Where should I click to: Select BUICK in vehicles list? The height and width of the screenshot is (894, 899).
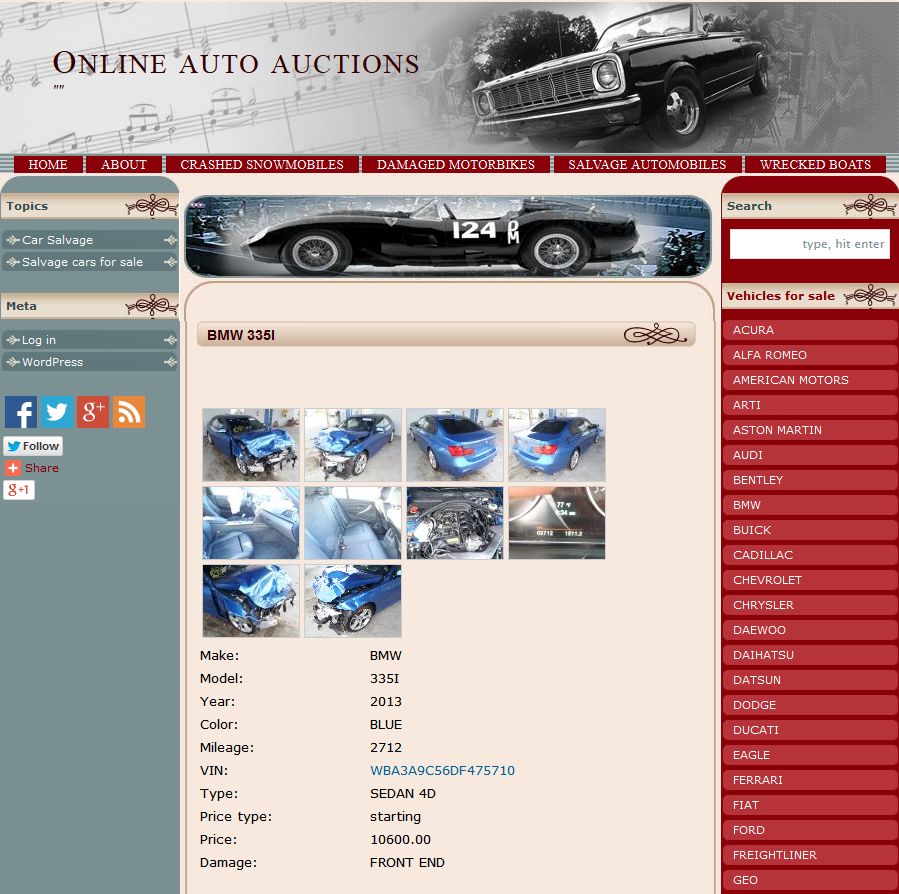[810, 530]
